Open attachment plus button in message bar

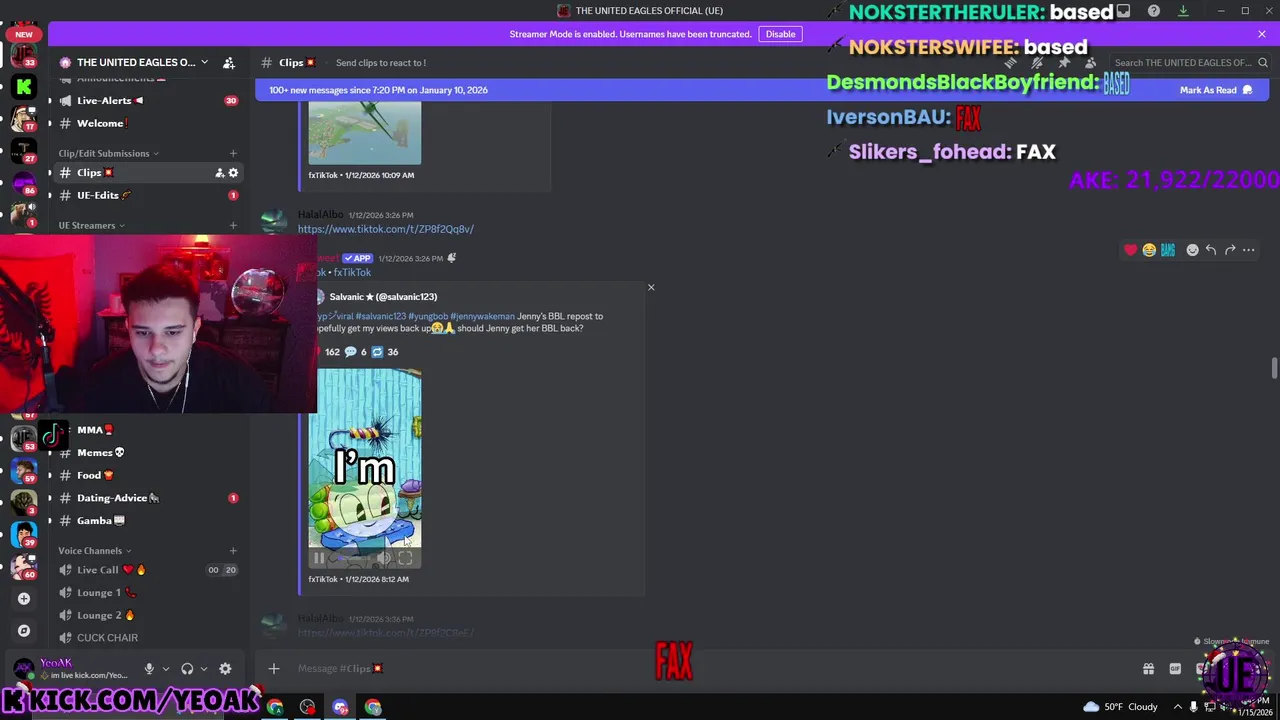pos(274,669)
